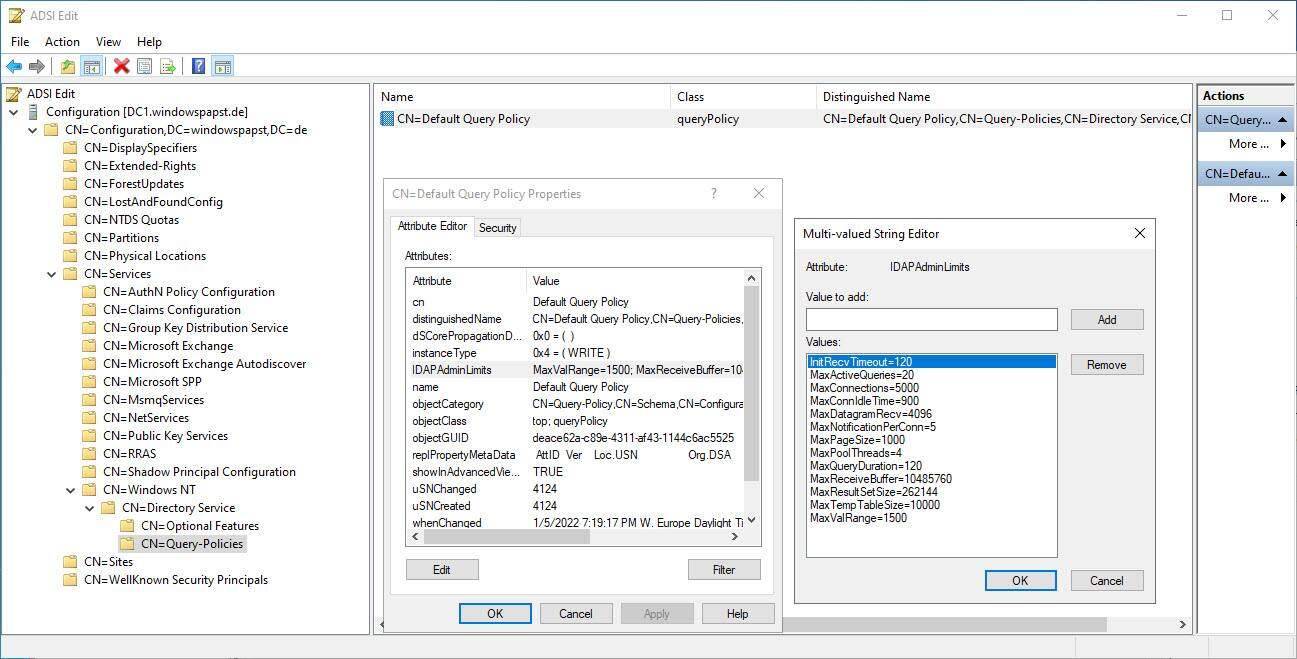Click the Back arrow toolbar icon
This screenshot has width=1297, height=659.
click(14, 67)
